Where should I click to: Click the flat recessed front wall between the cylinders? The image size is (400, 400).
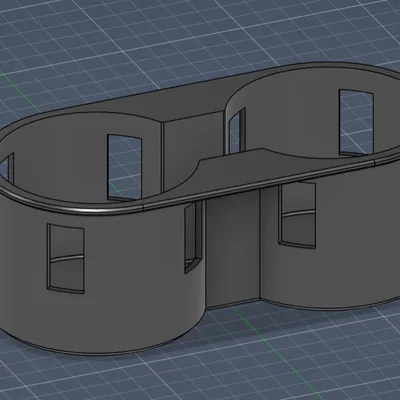click(232, 248)
